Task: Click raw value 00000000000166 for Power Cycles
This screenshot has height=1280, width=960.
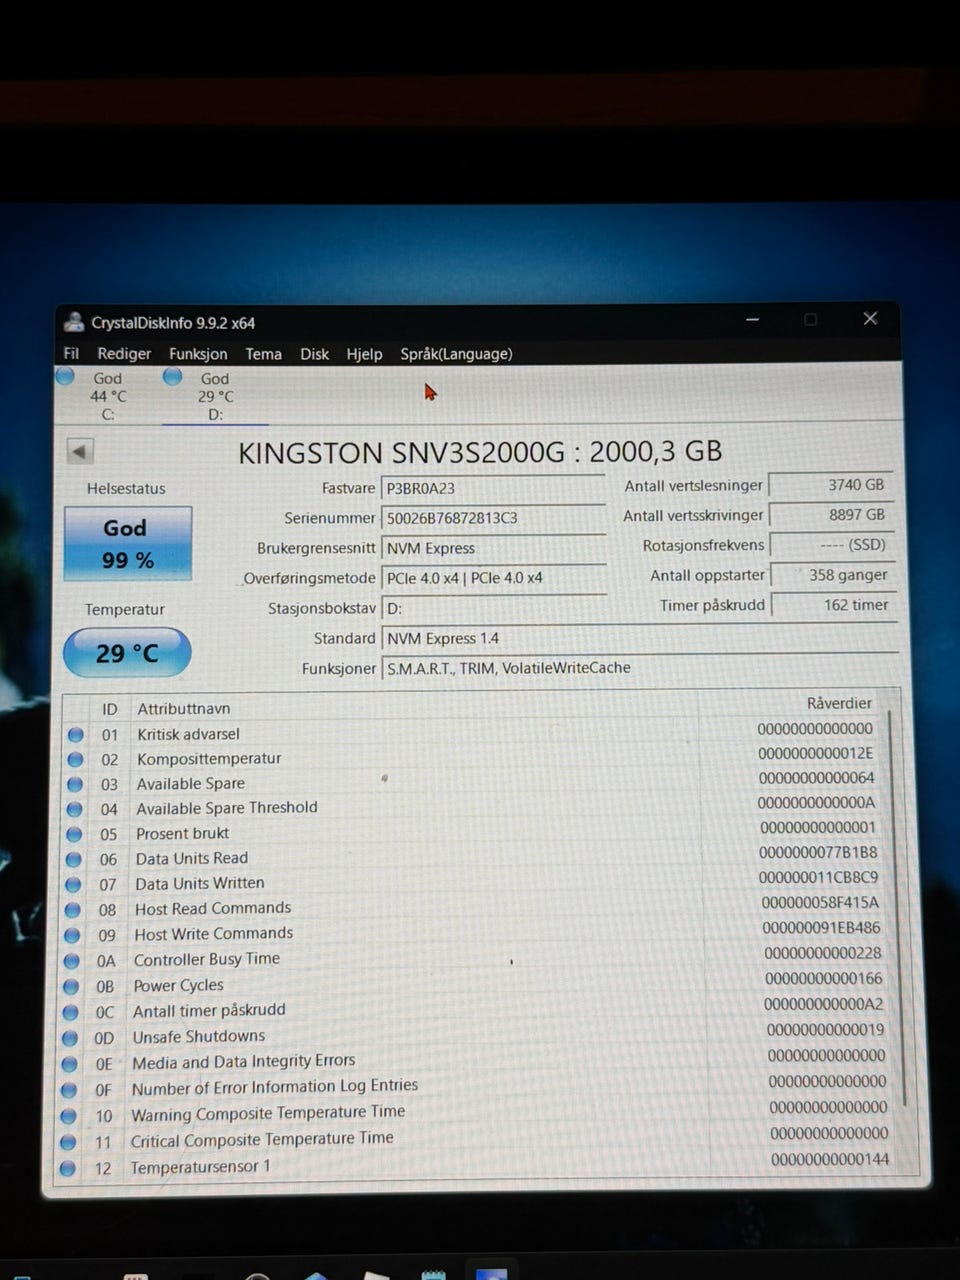Action: coord(824,979)
